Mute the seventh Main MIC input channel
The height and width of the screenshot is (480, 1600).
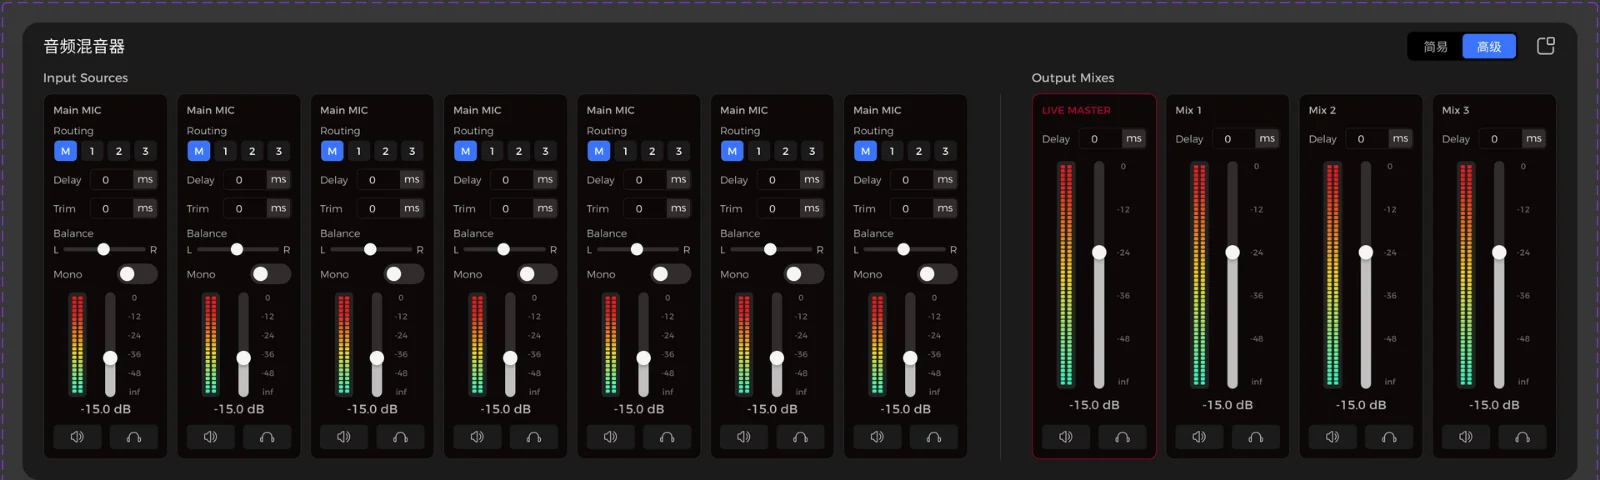point(877,437)
